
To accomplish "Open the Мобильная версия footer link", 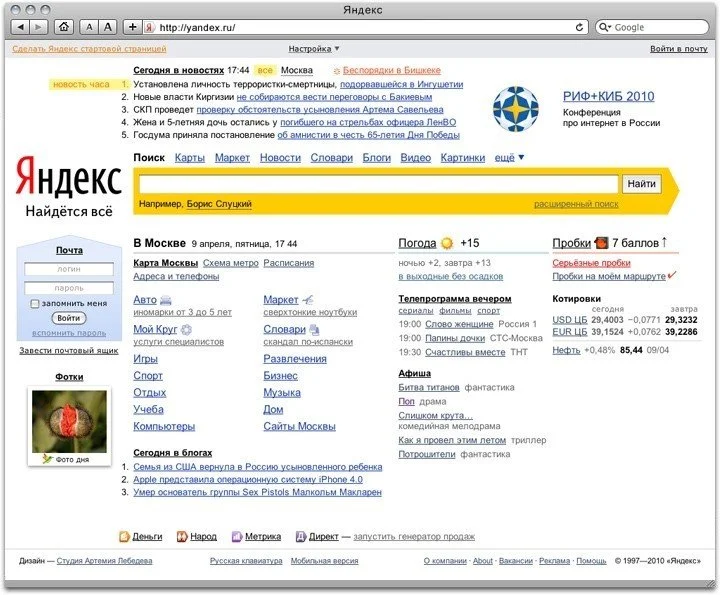I will click(324, 561).
